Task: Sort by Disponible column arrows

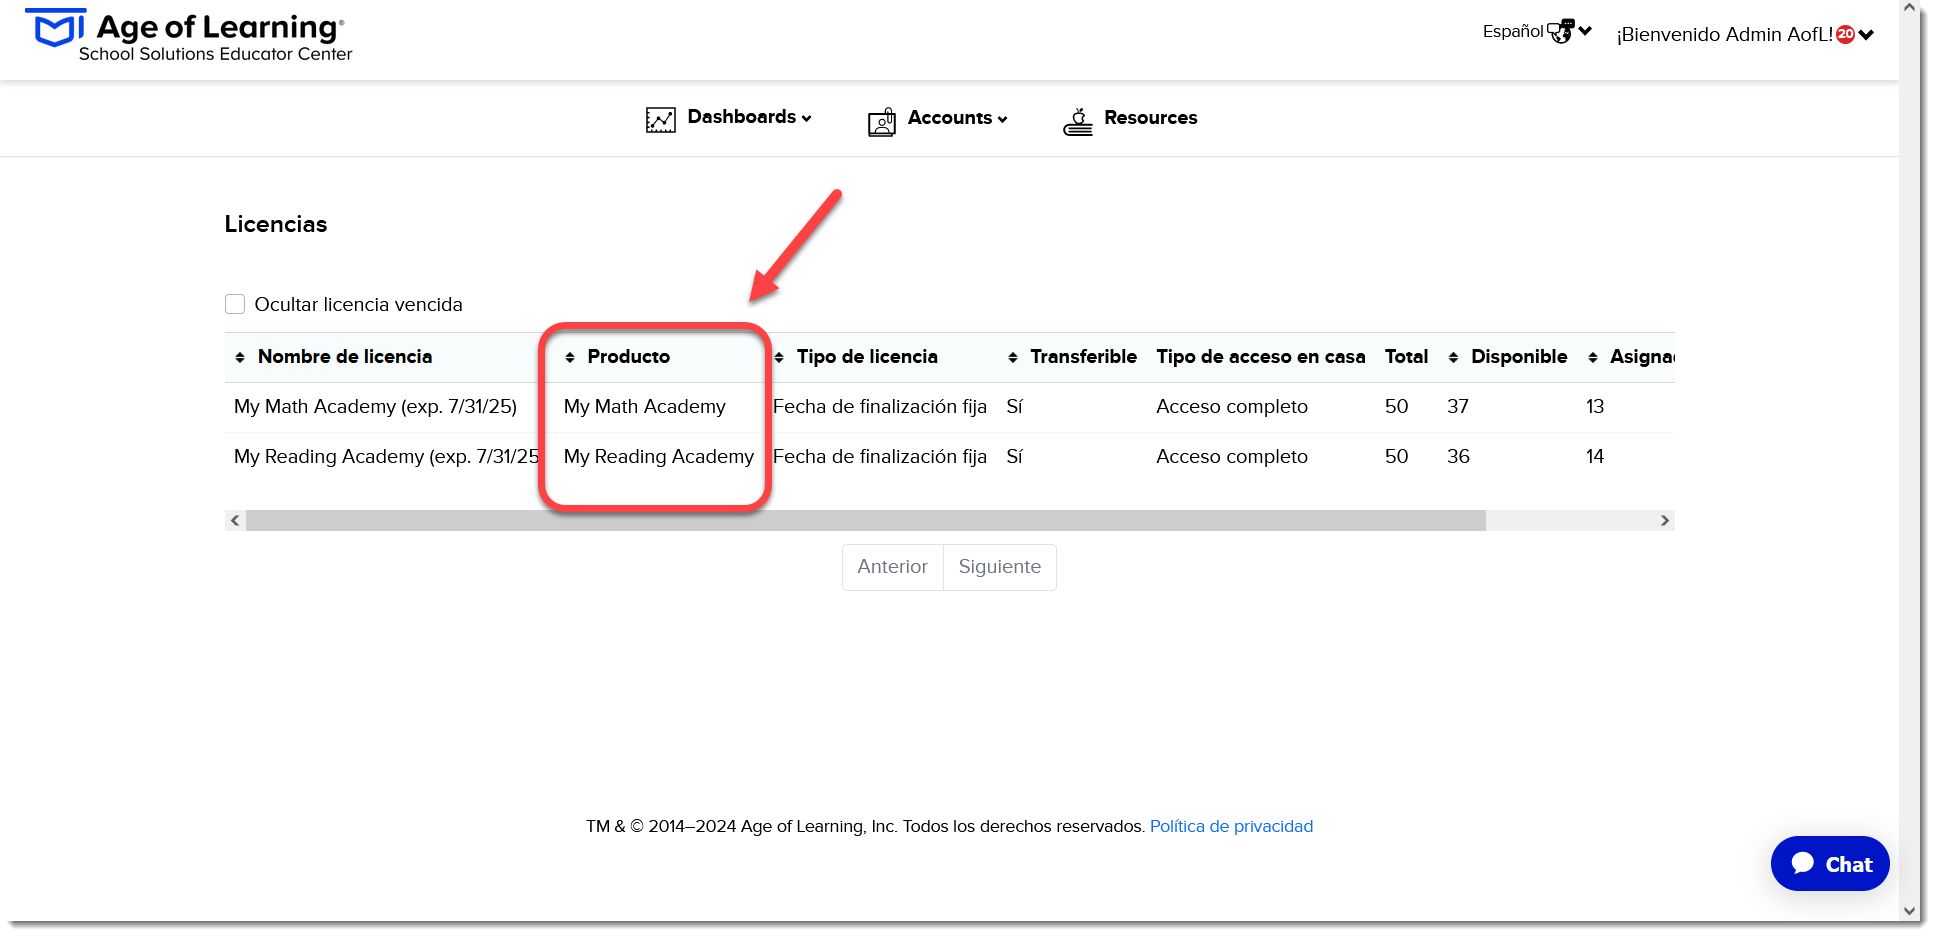Action: pyautogui.click(x=1453, y=358)
